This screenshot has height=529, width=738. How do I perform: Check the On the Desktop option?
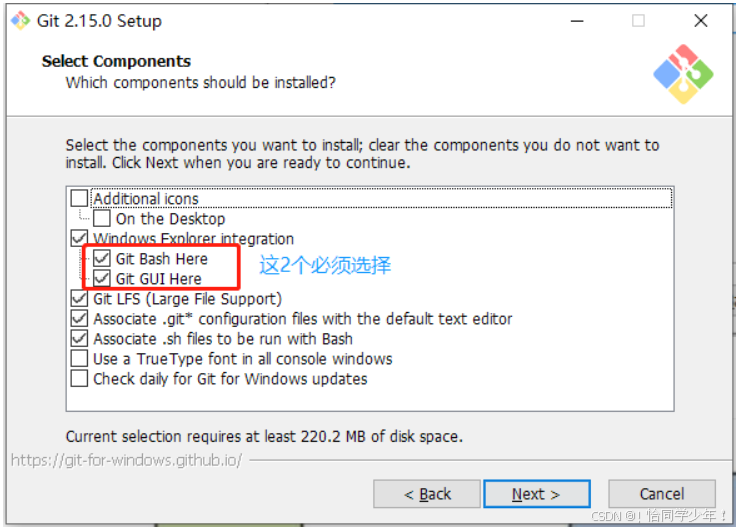coord(102,218)
